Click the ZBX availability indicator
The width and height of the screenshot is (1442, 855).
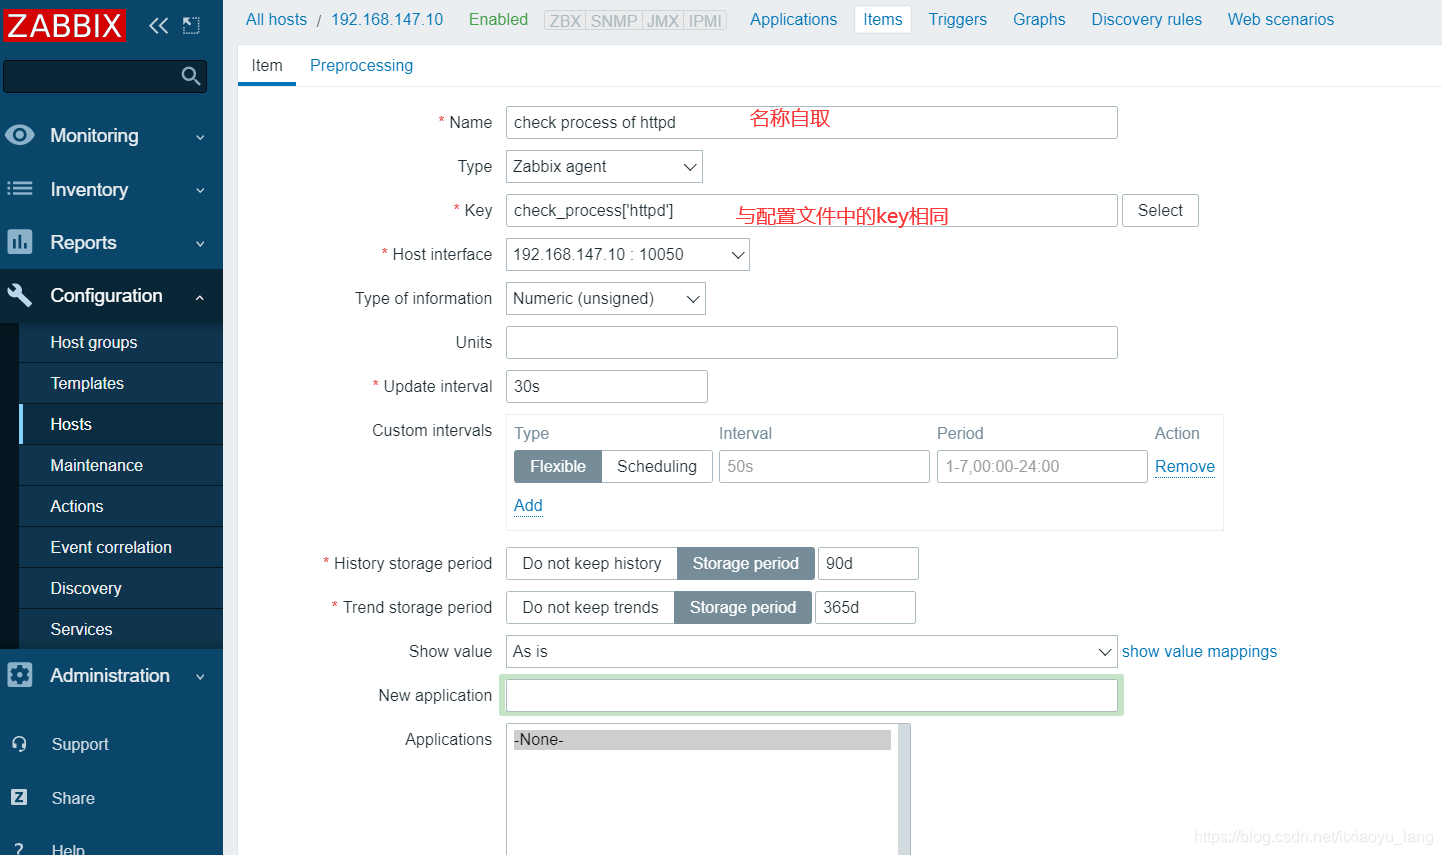565,20
